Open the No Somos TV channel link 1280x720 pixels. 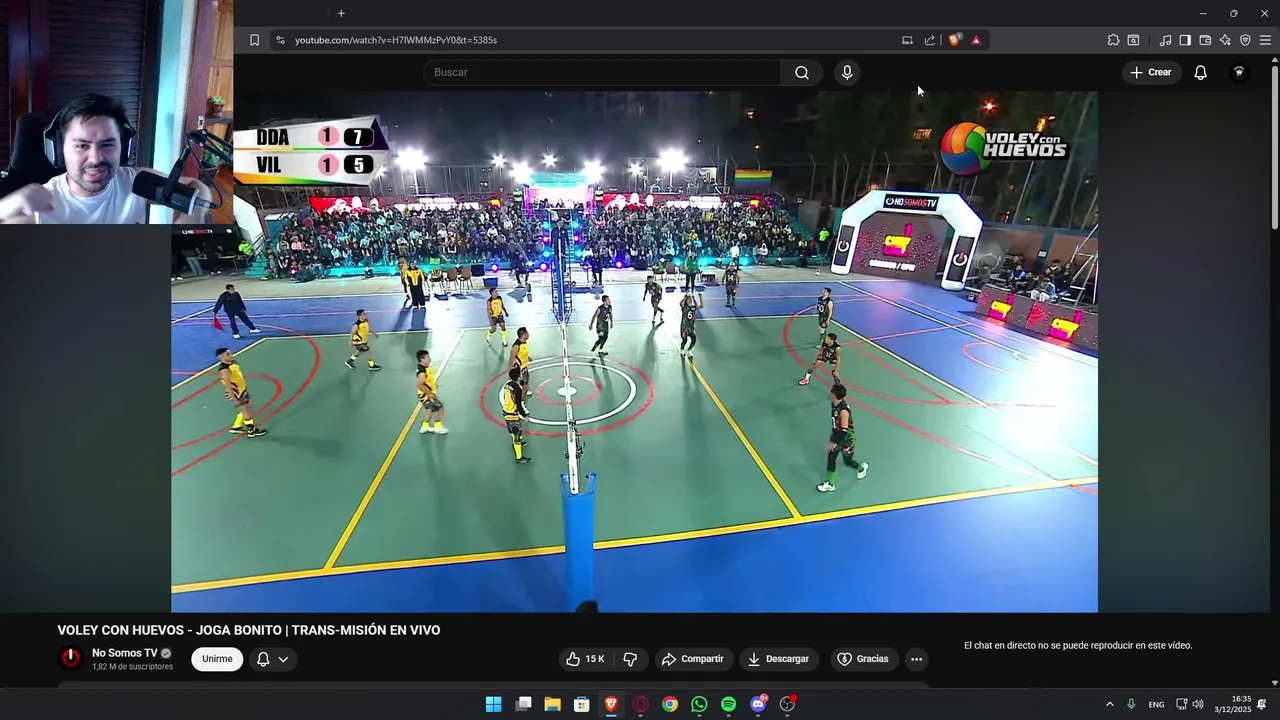tap(125, 653)
